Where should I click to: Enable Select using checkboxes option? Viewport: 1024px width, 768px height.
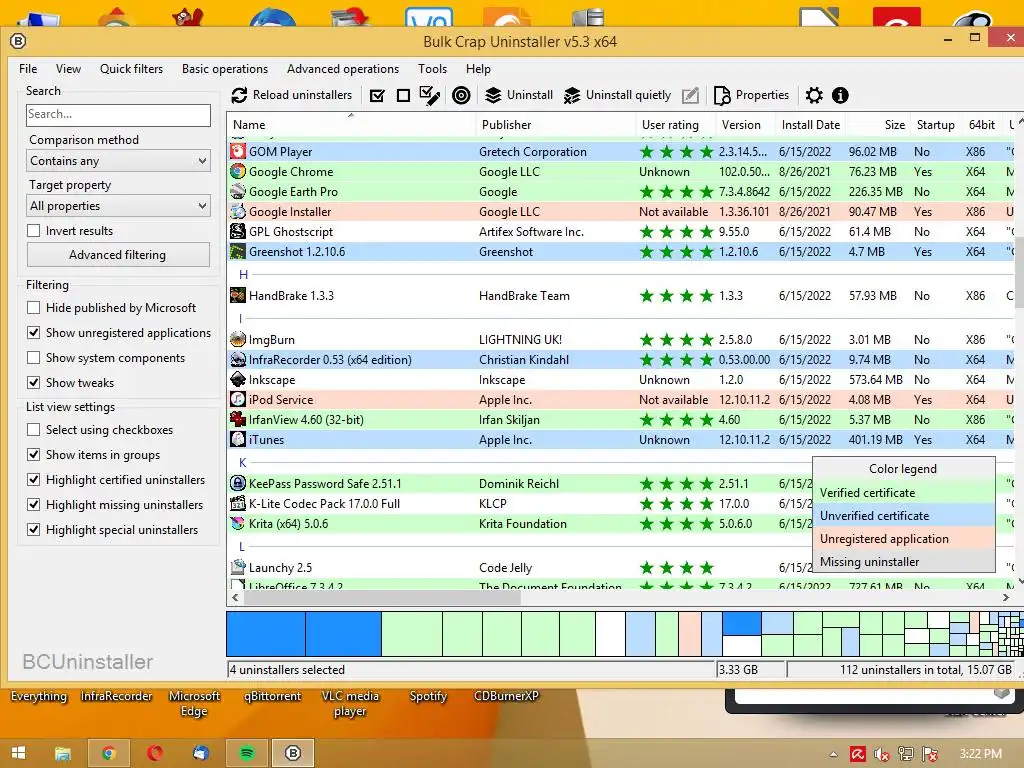(33, 430)
